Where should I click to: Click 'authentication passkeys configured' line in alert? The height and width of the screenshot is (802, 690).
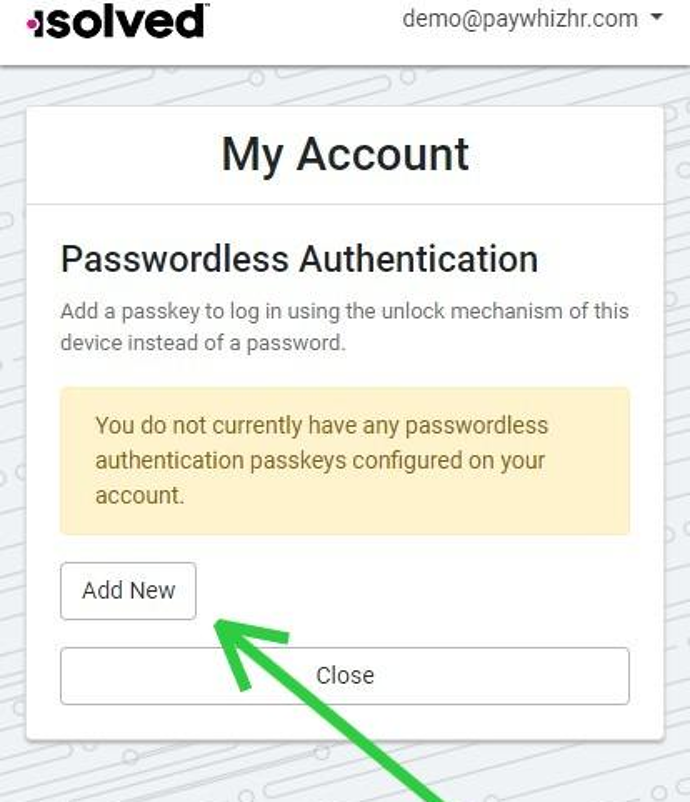pos(320,460)
